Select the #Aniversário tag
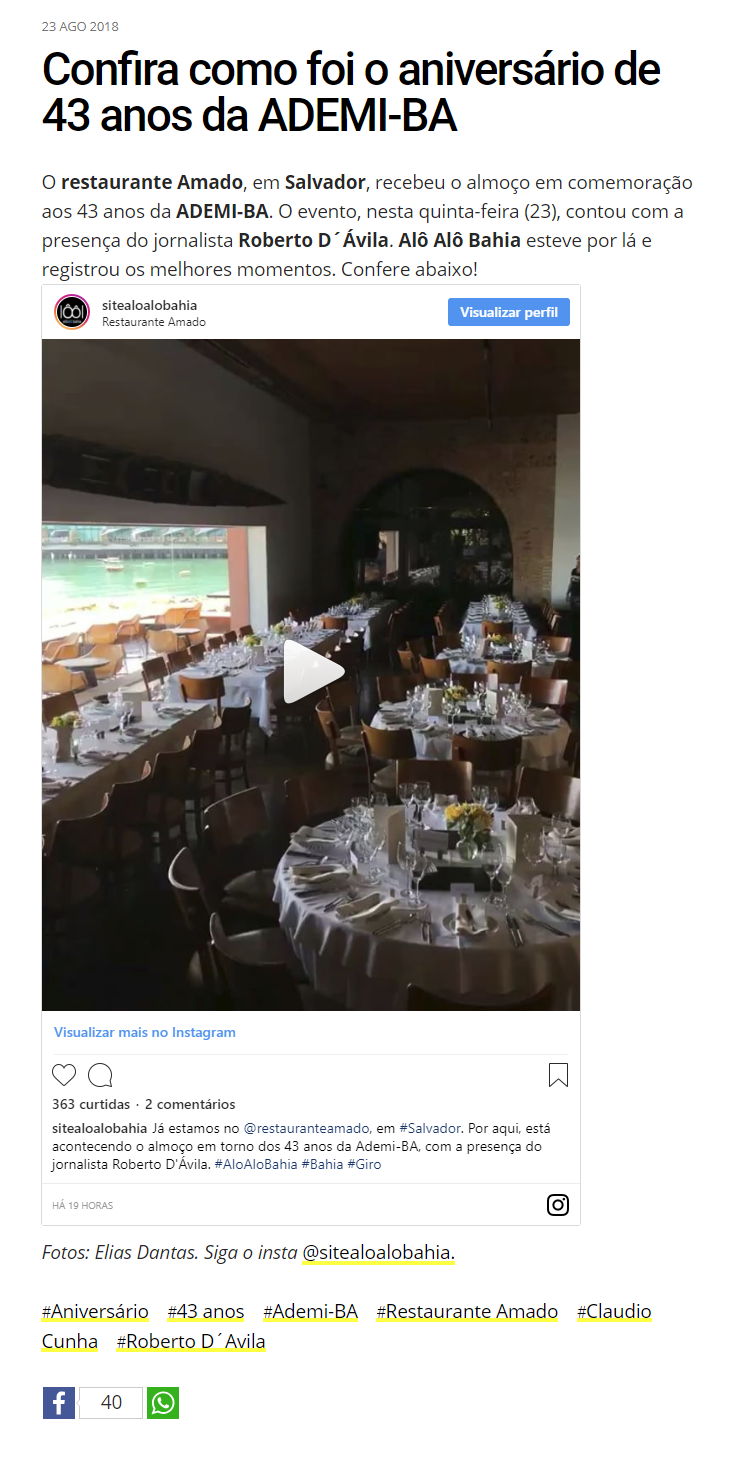The height and width of the screenshot is (1468, 740). pyautogui.click(x=95, y=1311)
